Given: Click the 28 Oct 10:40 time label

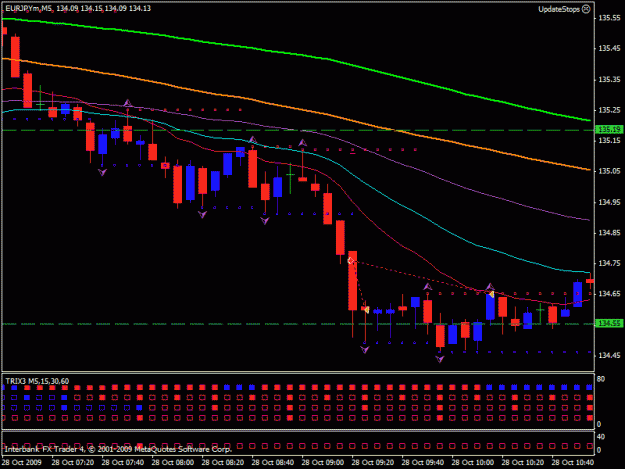Looking at the screenshot, I should 573,462.
